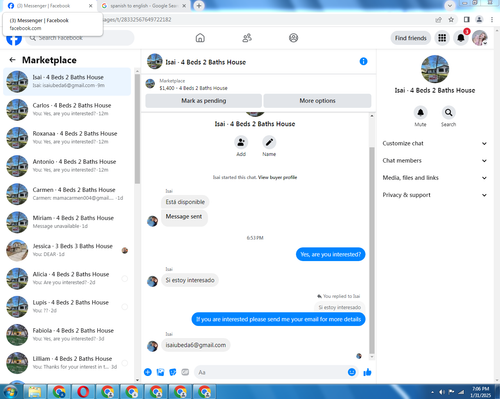The width and height of the screenshot is (500, 399).
Task: Focus the Search Facebook field
Action: pyautogui.click(x=80, y=38)
